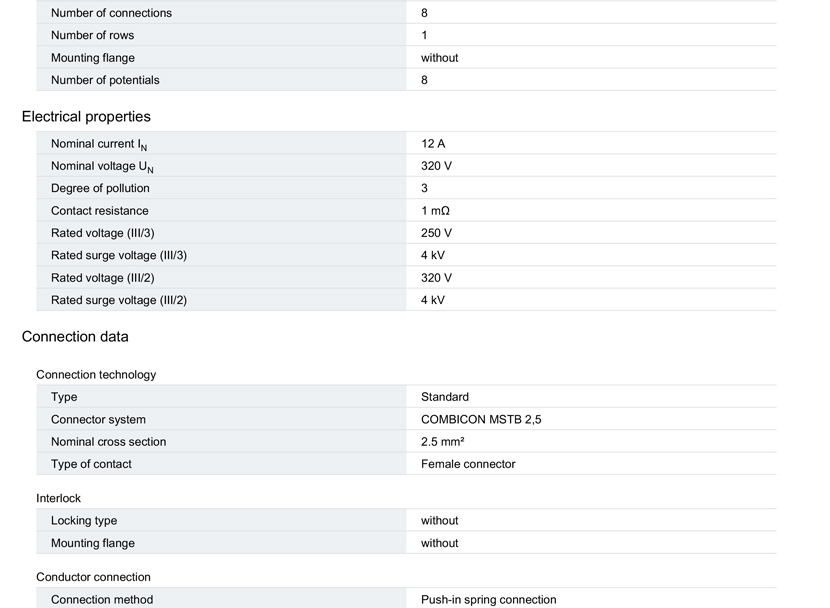
Task: Select the Nominal cross section label
Action: (x=109, y=441)
